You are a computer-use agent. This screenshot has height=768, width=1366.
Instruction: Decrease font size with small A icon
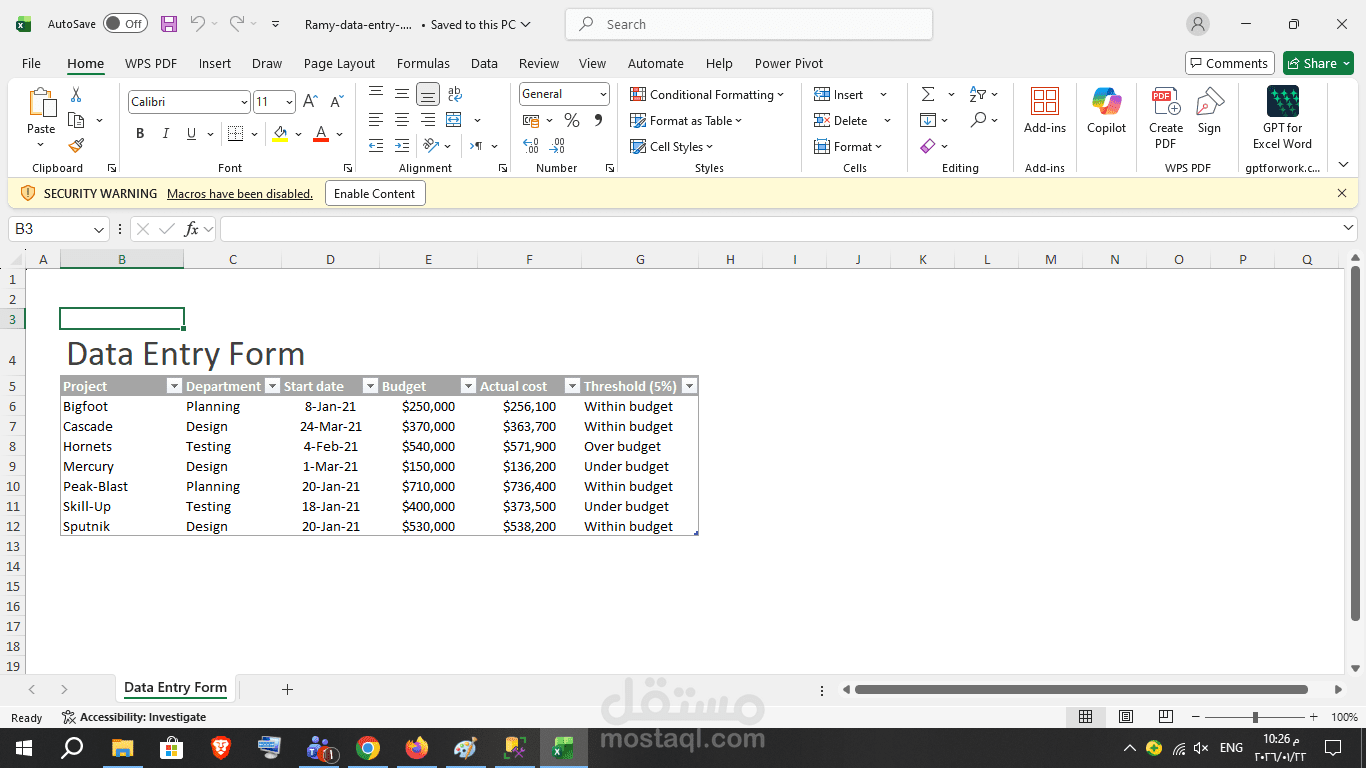(336, 102)
